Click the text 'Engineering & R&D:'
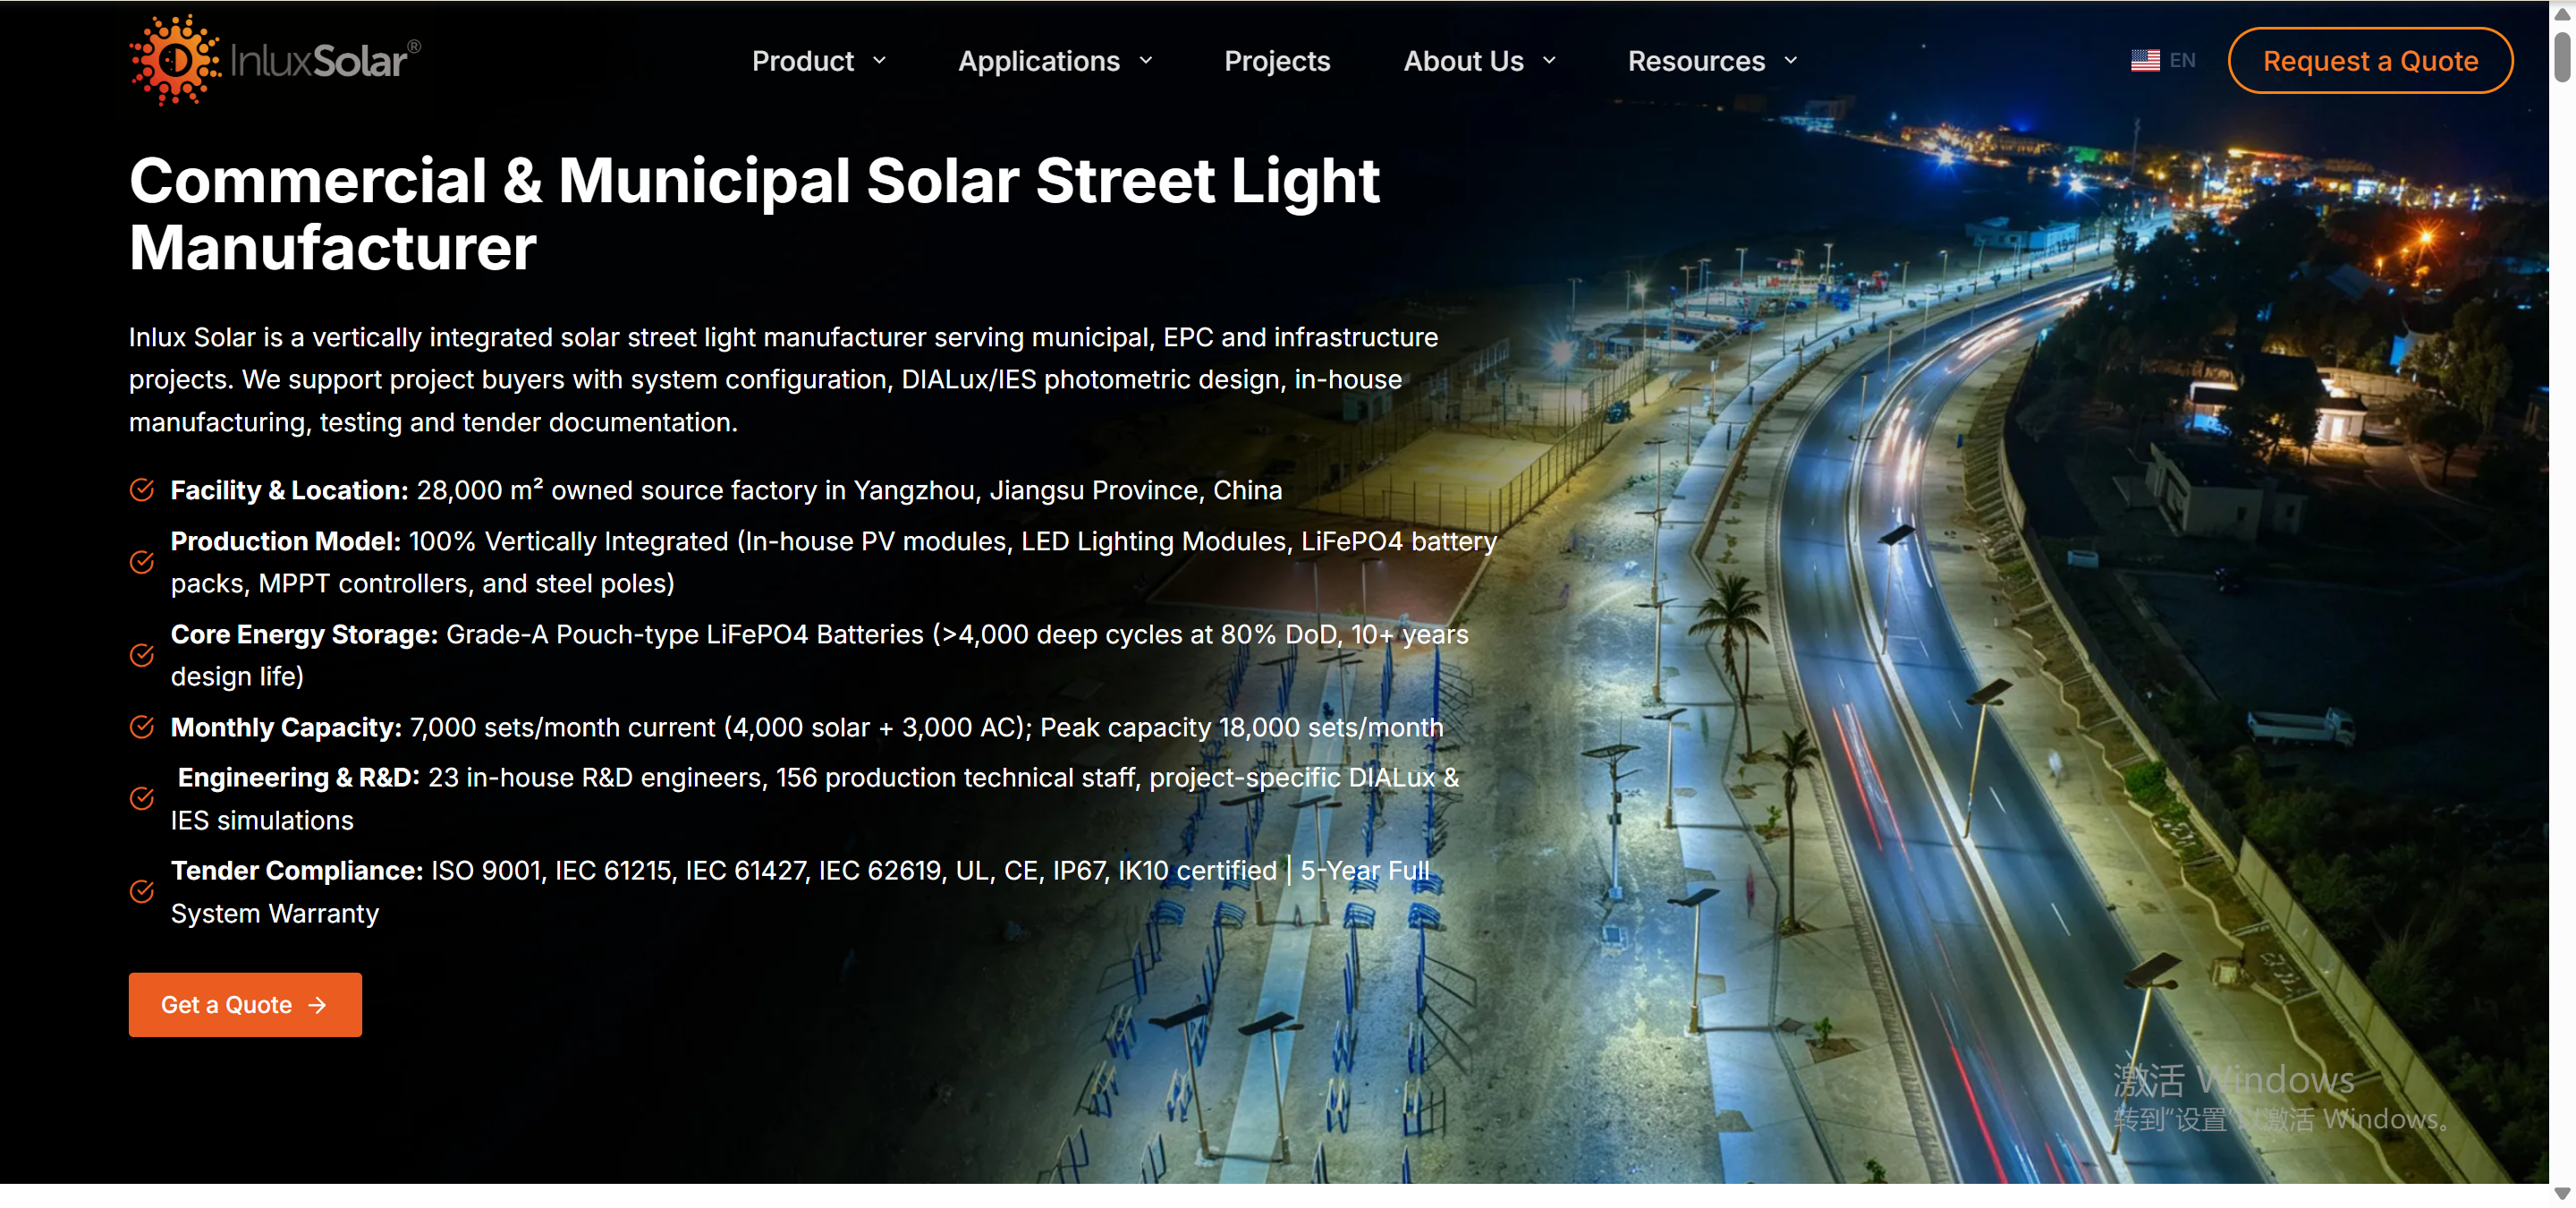Screen dimensions: 2576x1208 click(x=299, y=777)
